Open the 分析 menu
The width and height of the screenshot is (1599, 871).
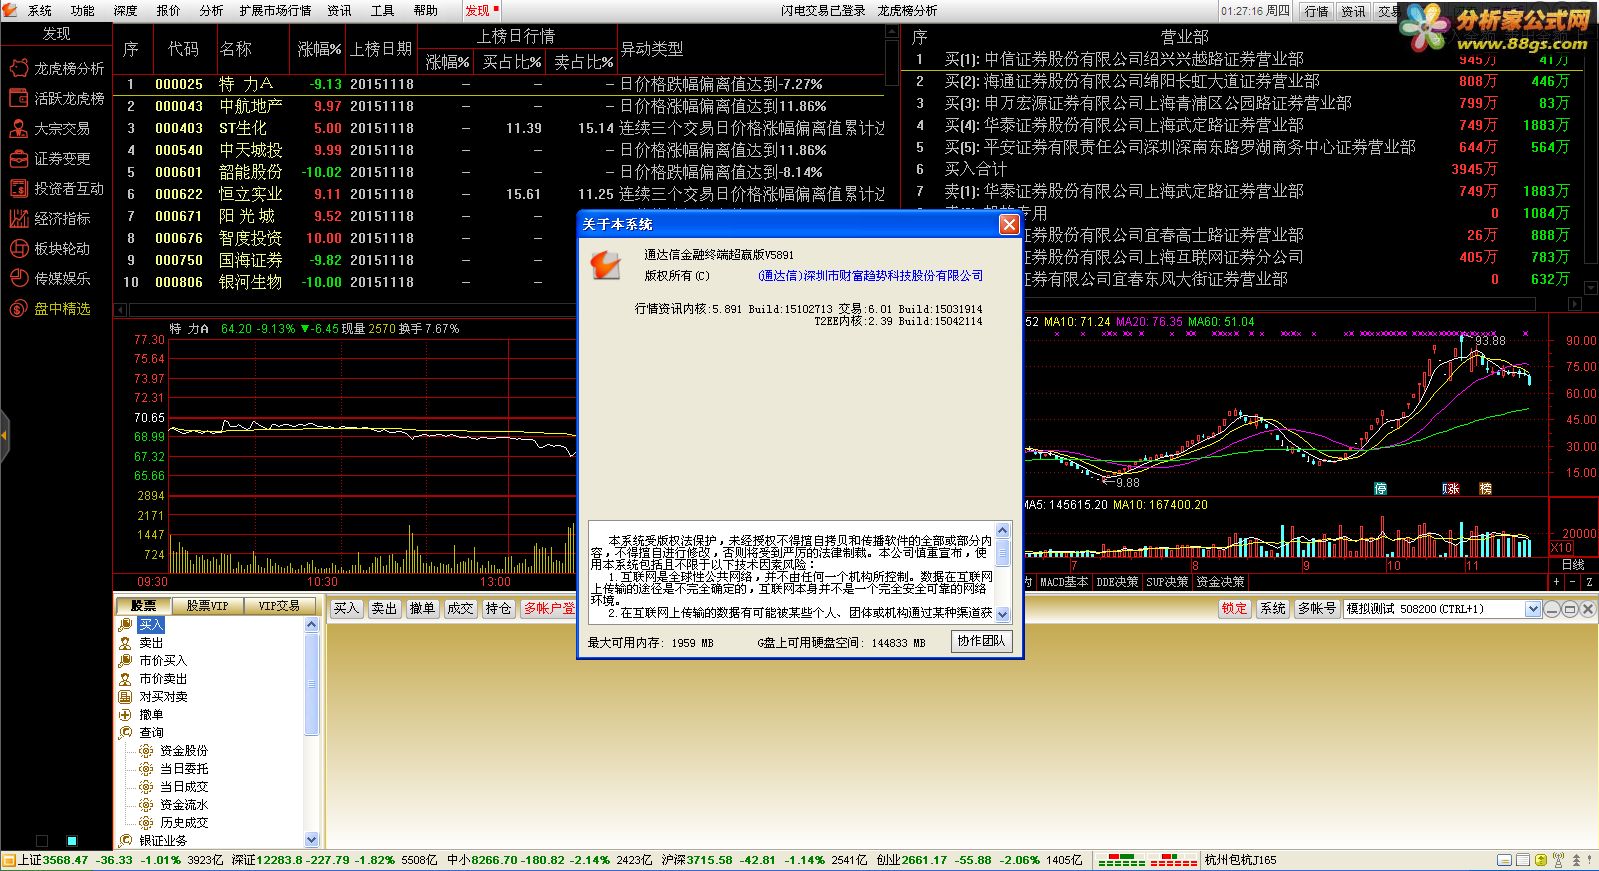212,11
